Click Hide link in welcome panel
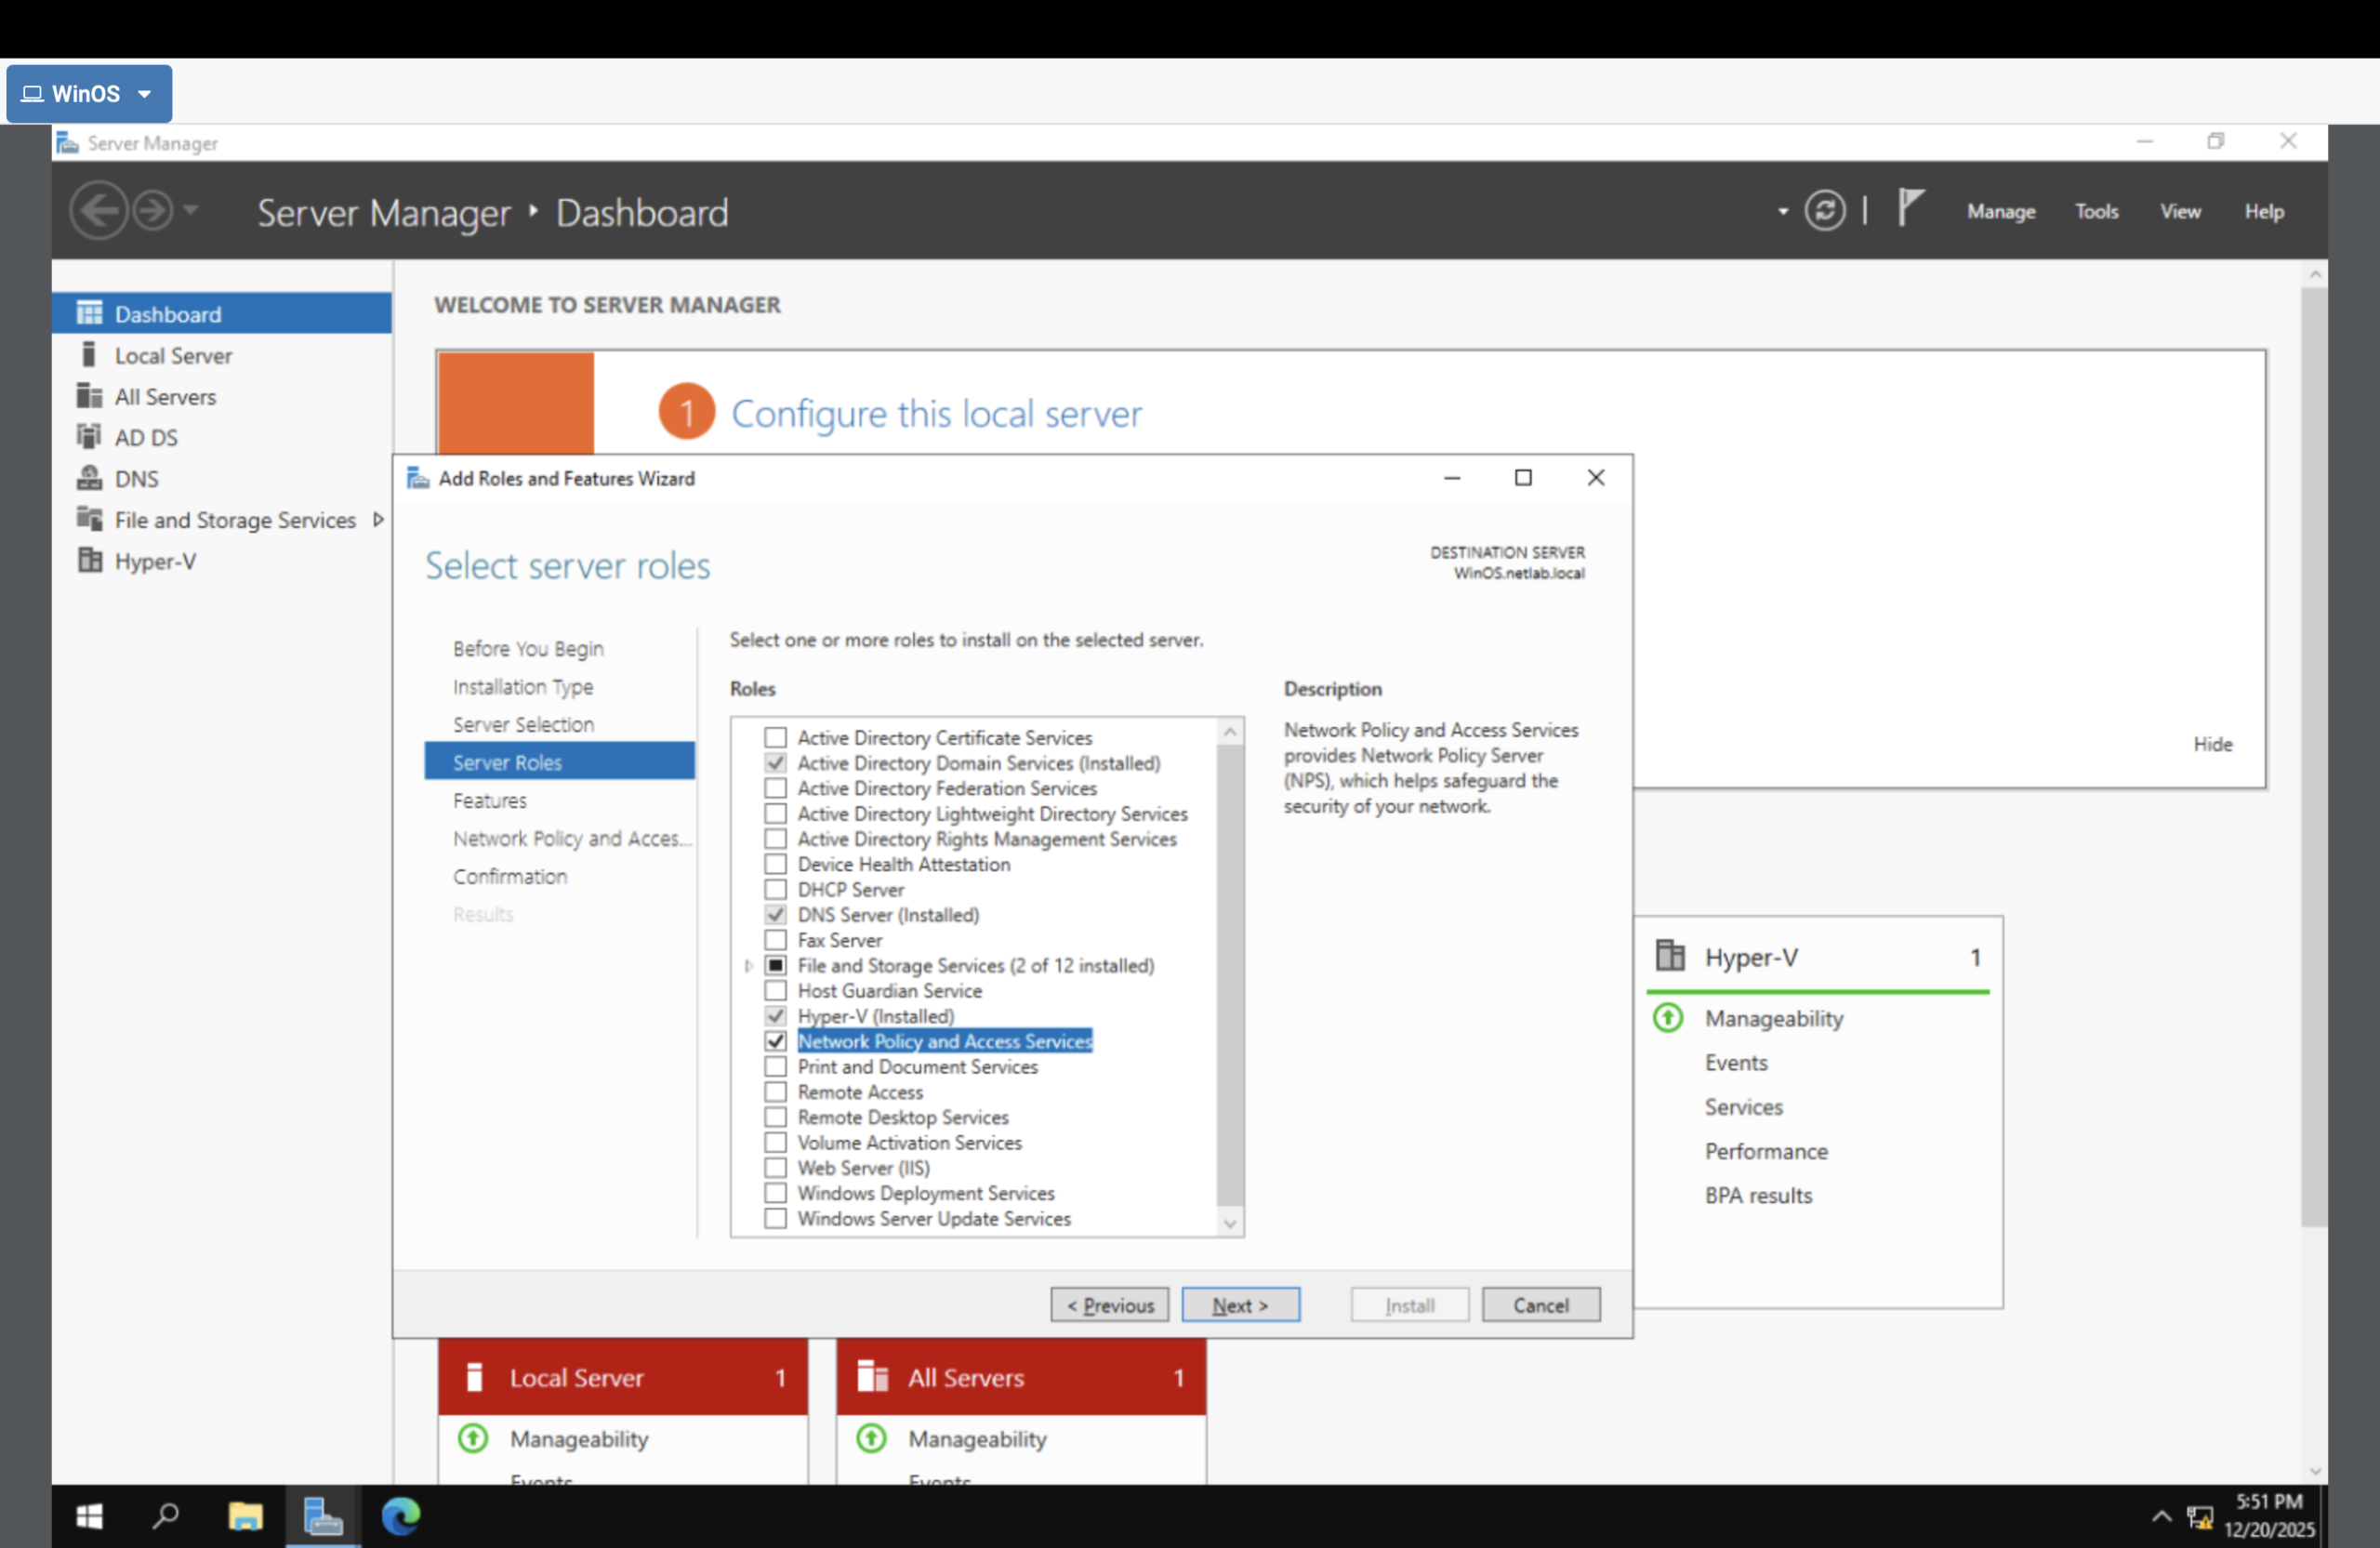The image size is (2380, 1548). coord(2212,744)
